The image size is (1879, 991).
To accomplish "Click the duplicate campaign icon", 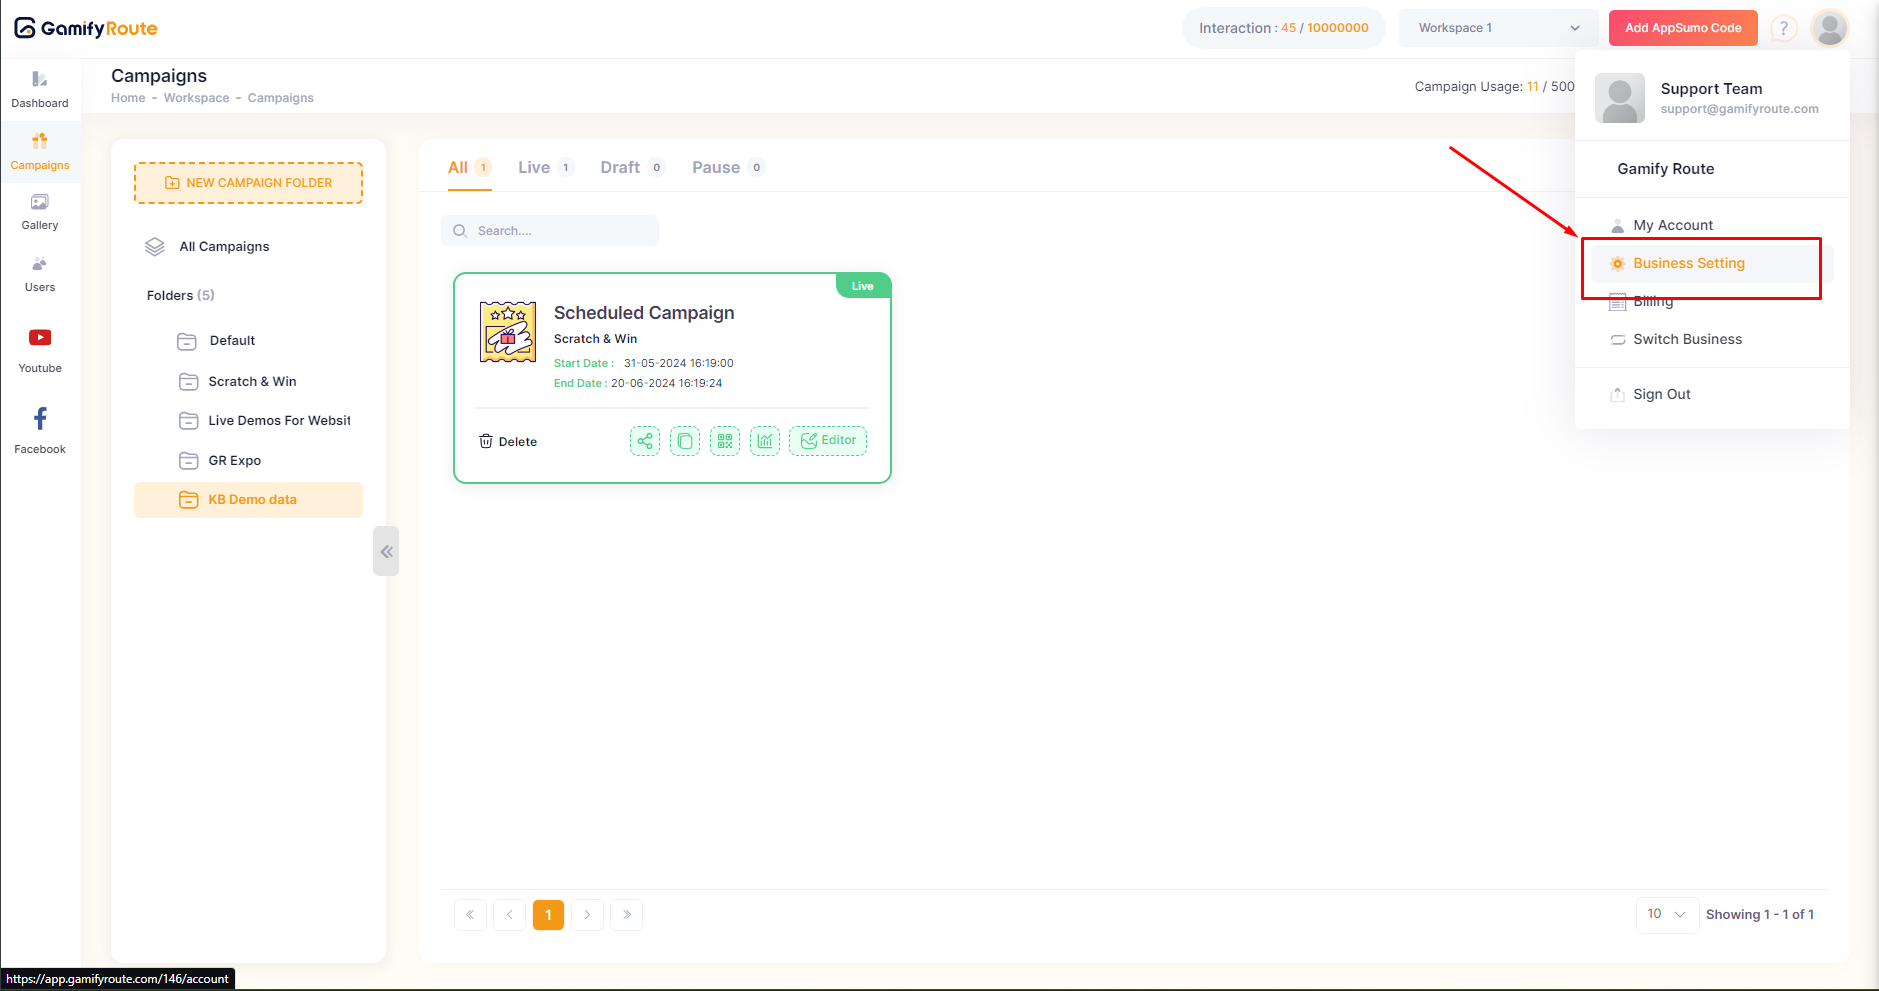I will [x=685, y=441].
